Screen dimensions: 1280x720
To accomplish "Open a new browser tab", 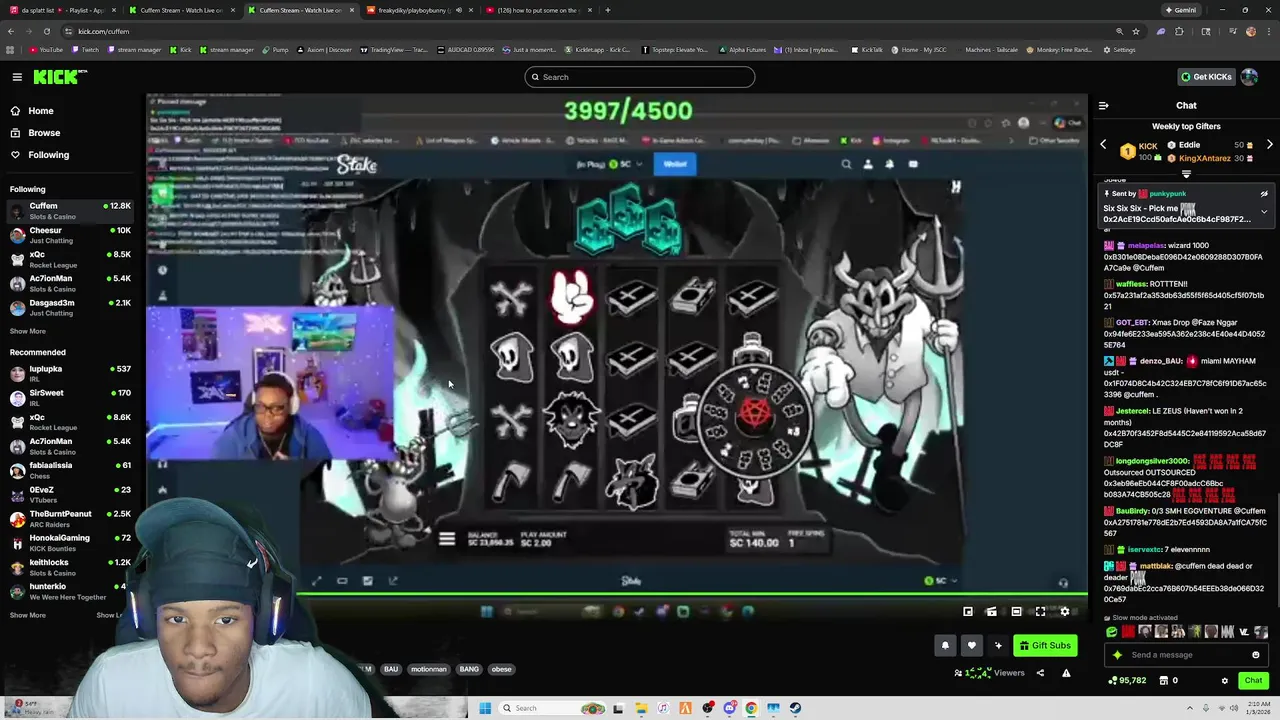I will (607, 10).
